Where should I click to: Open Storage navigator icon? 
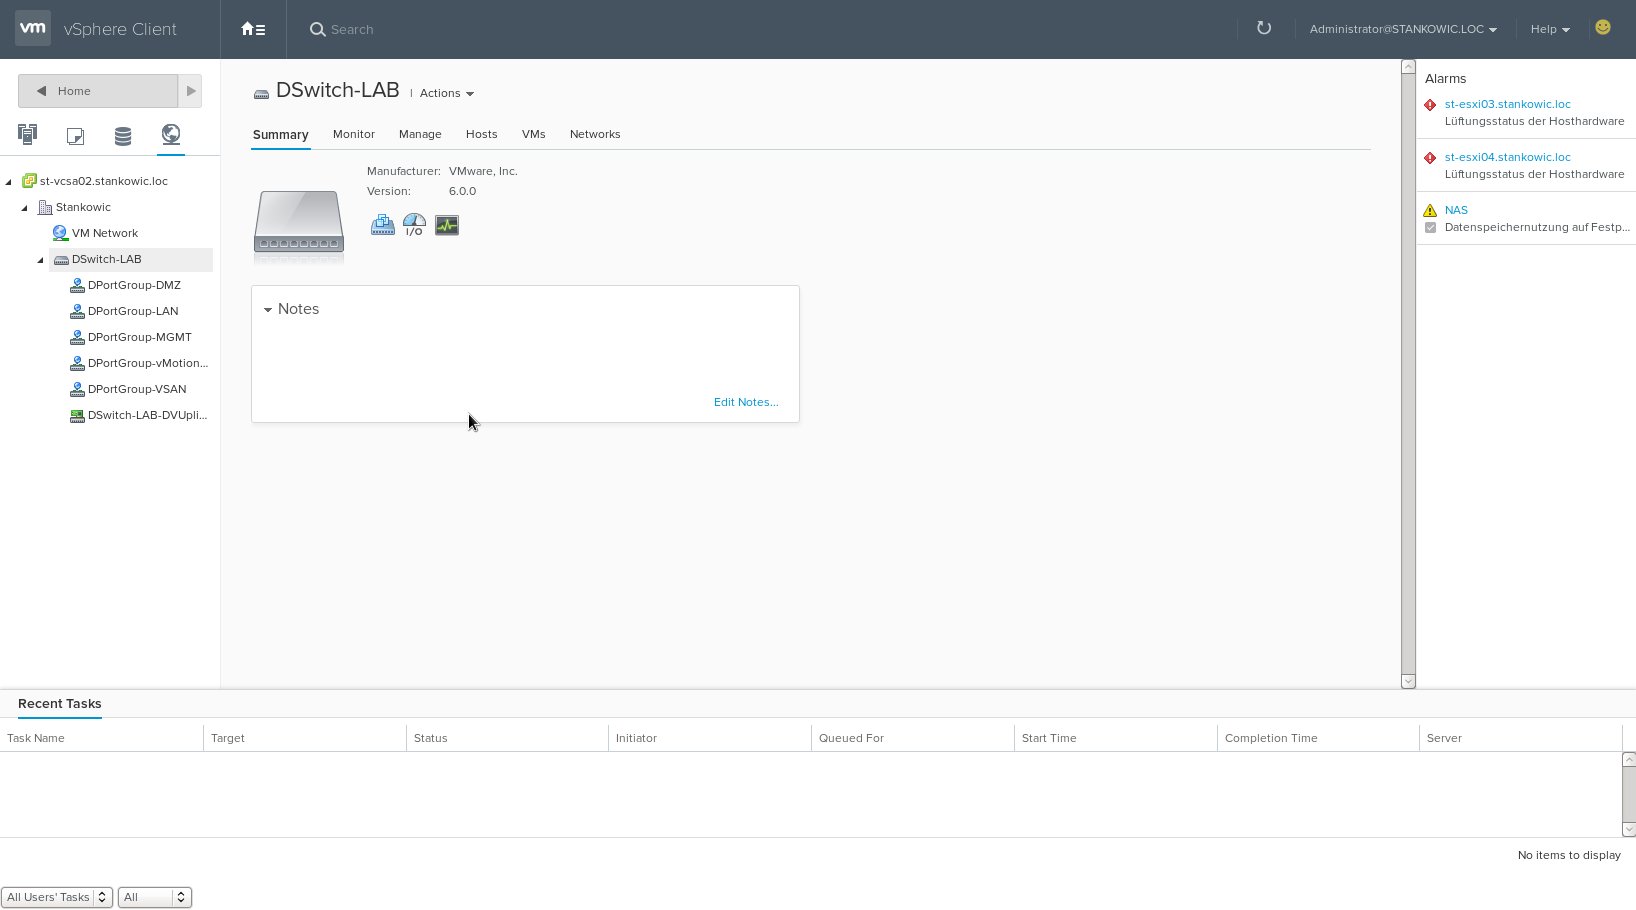click(x=123, y=135)
